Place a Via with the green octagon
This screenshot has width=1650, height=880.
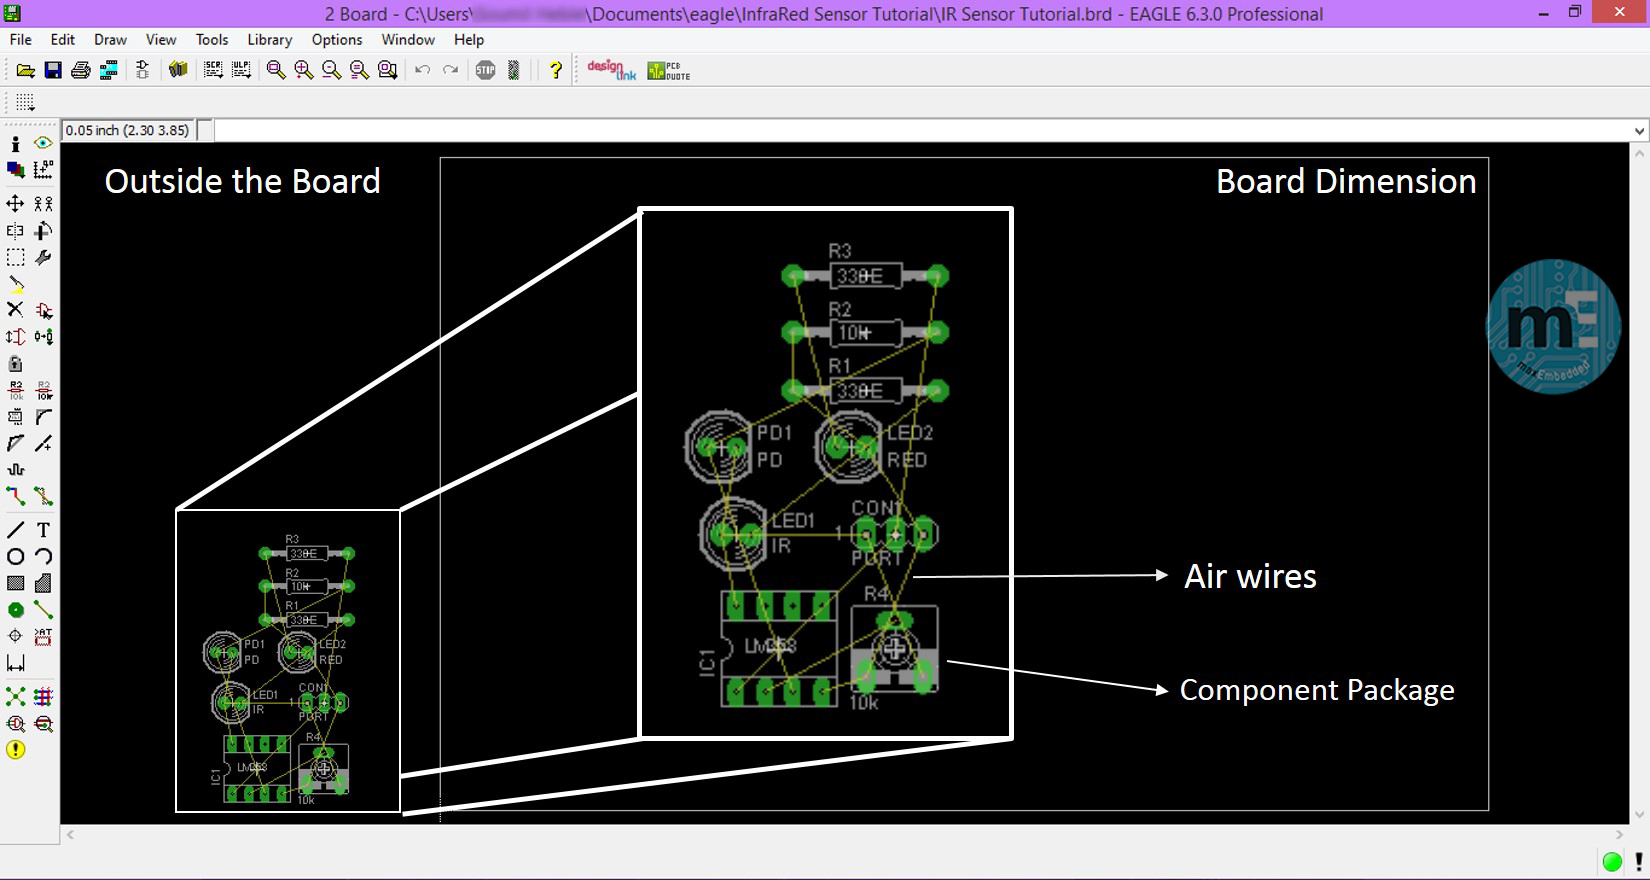pos(15,610)
